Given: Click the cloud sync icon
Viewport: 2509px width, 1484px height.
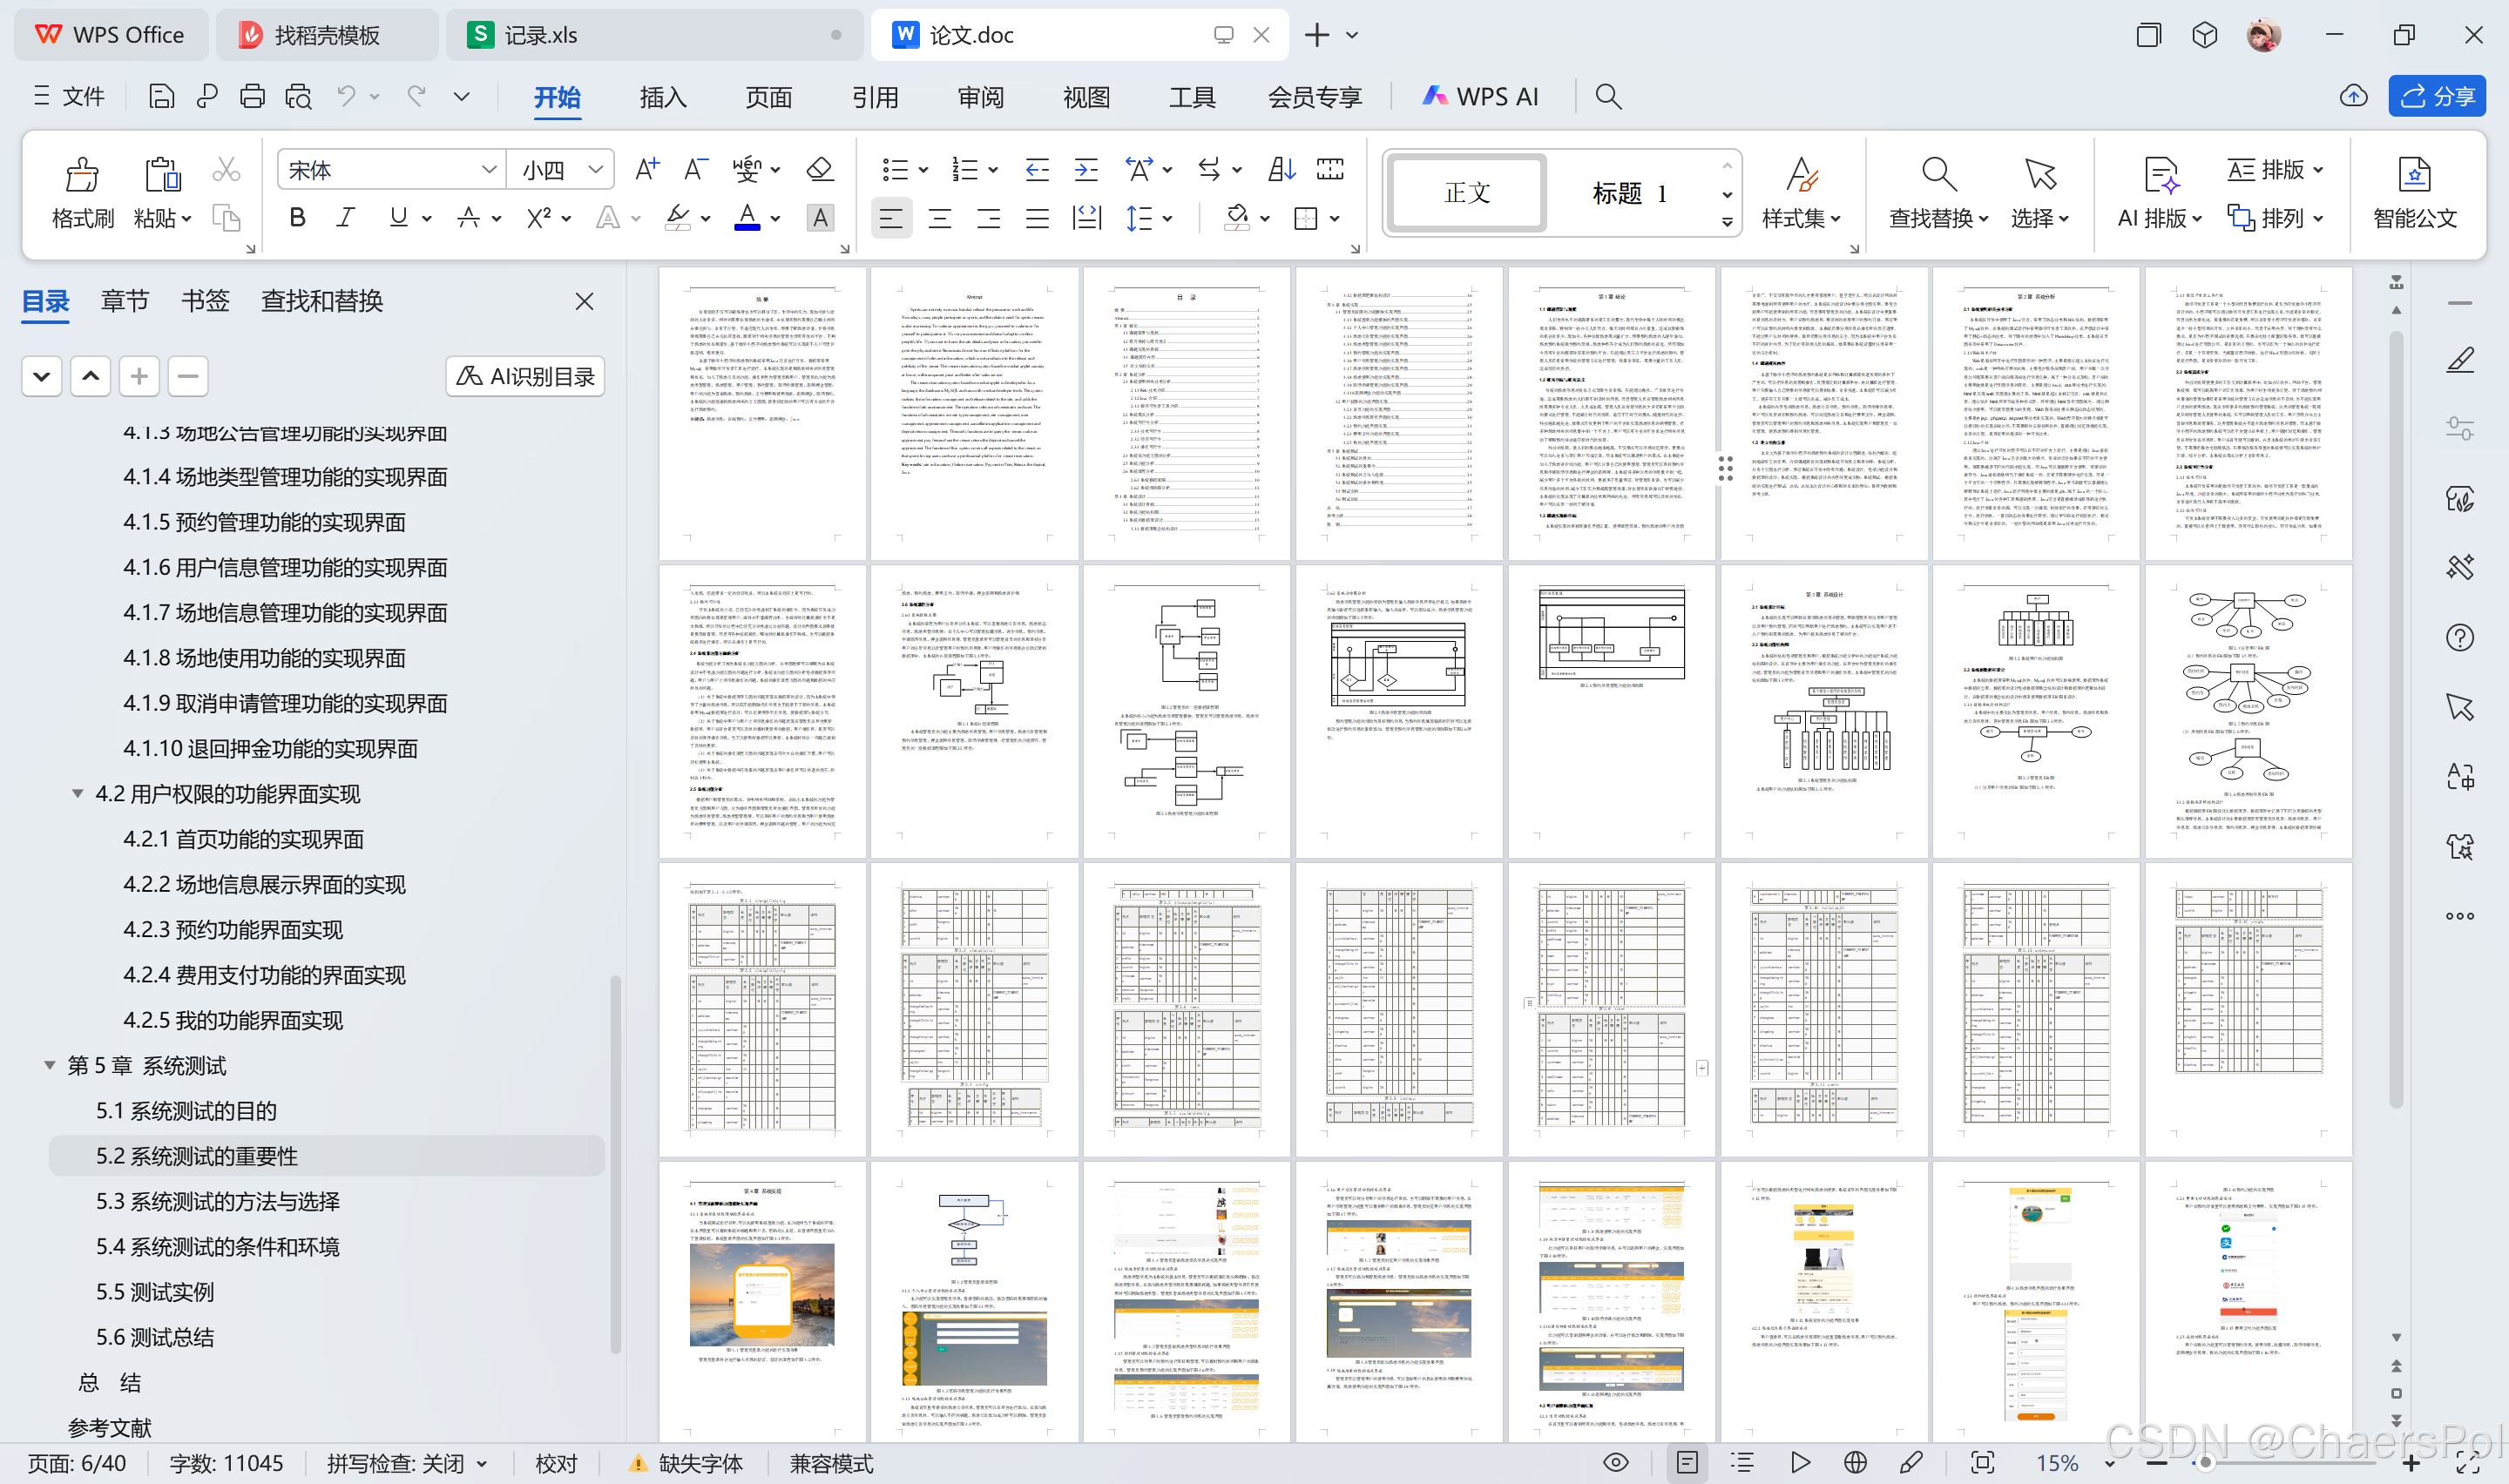Looking at the screenshot, I should coord(2353,96).
